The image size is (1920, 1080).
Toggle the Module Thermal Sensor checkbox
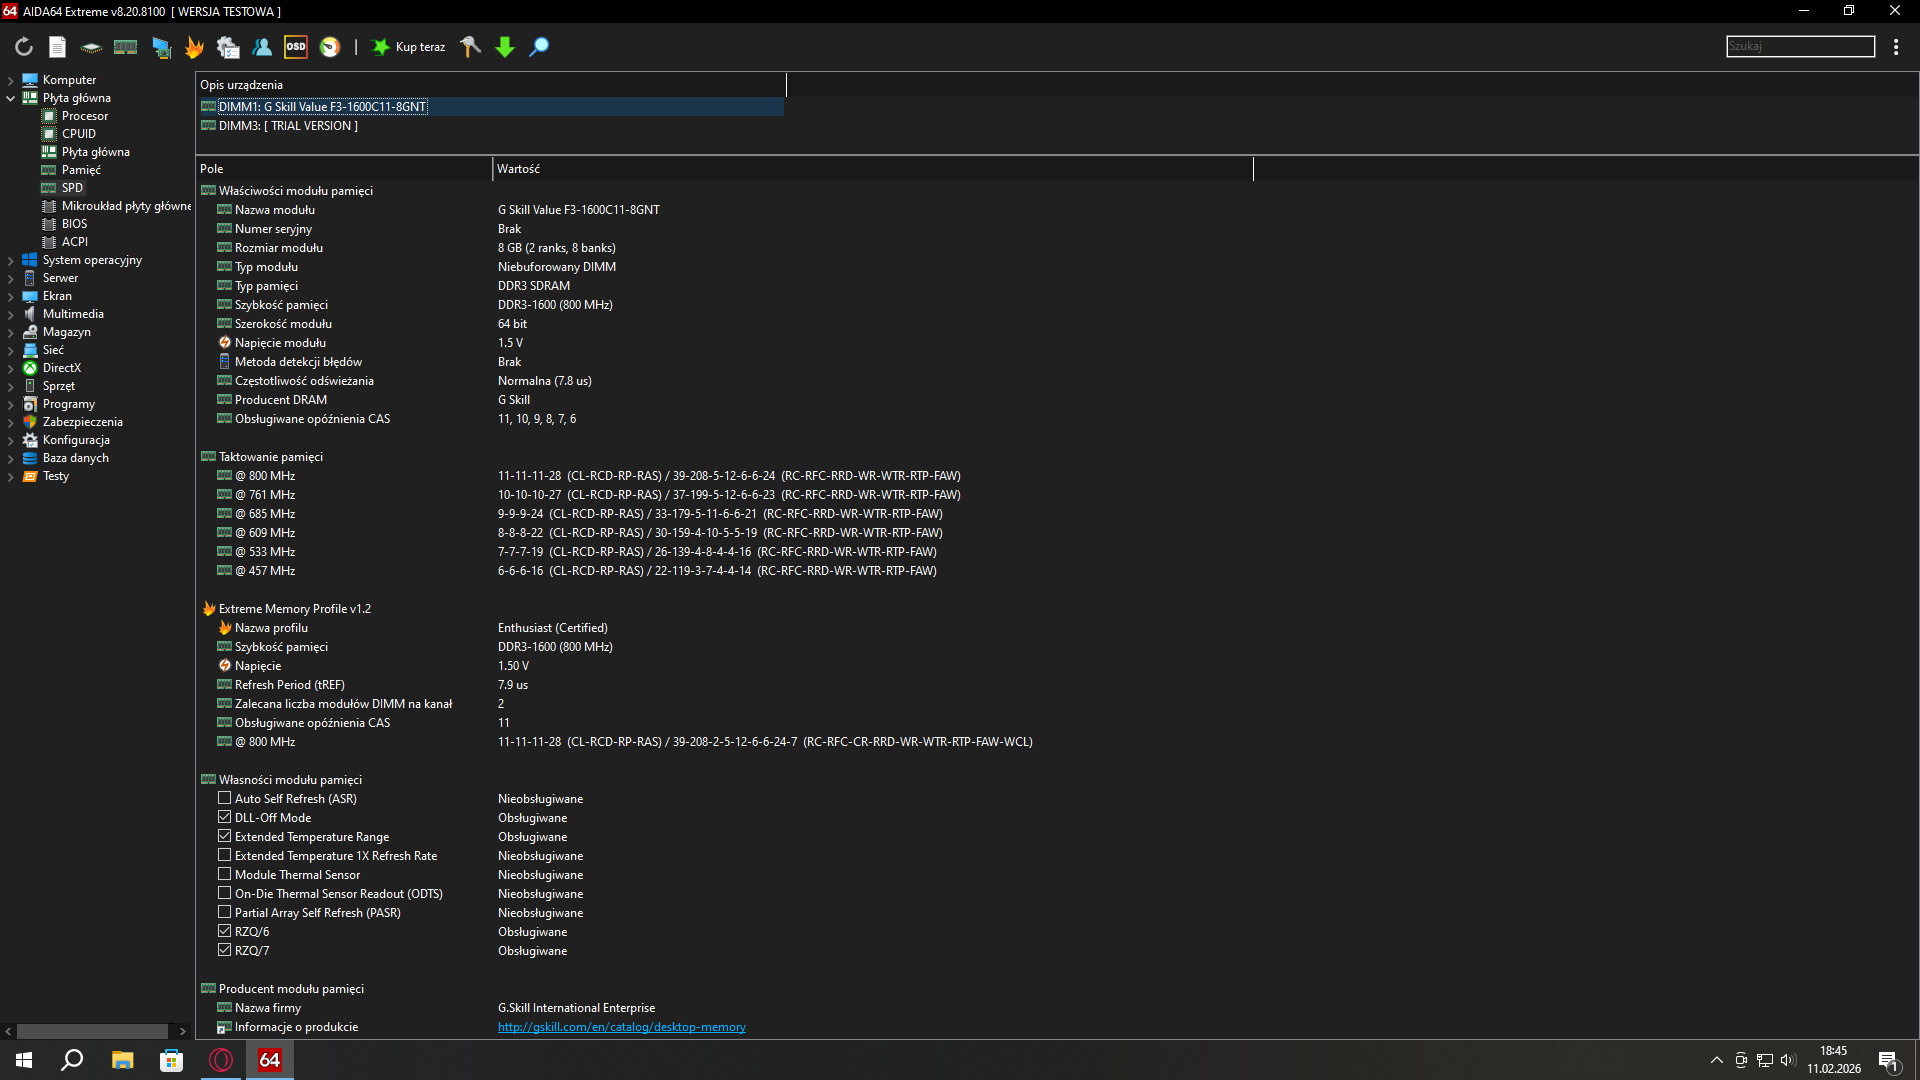coord(224,874)
